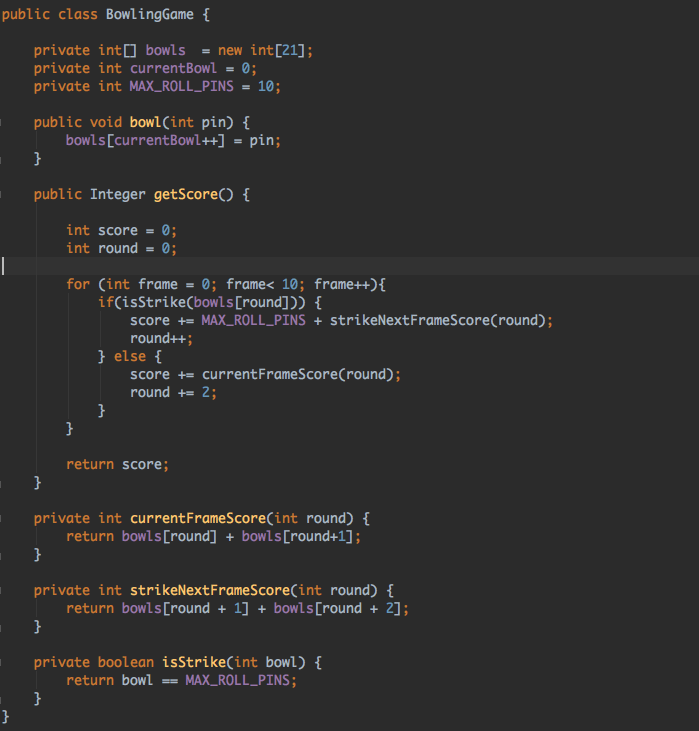Click MAX_ROLL_PINS in its declaration line
Image resolution: width=699 pixels, height=731 pixels.
coord(181,87)
